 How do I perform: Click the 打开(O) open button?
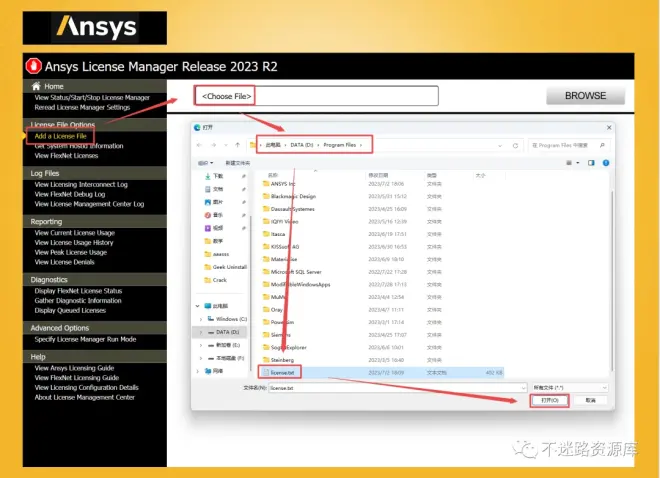(549, 400)
